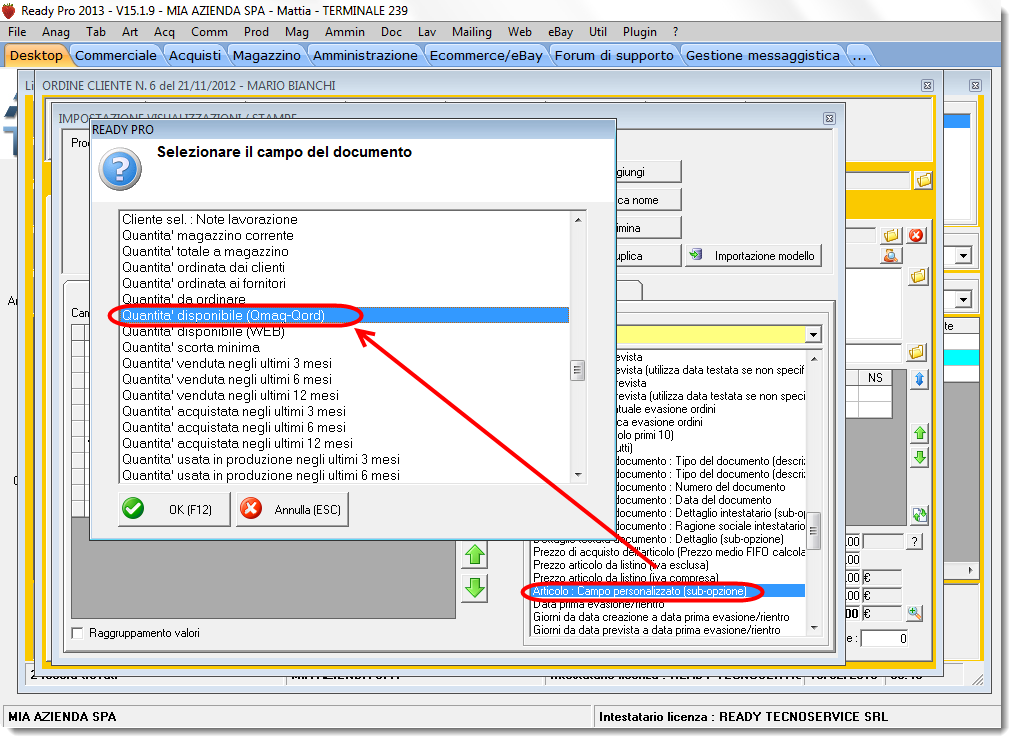Switch to the Magazzino tab

267,55
